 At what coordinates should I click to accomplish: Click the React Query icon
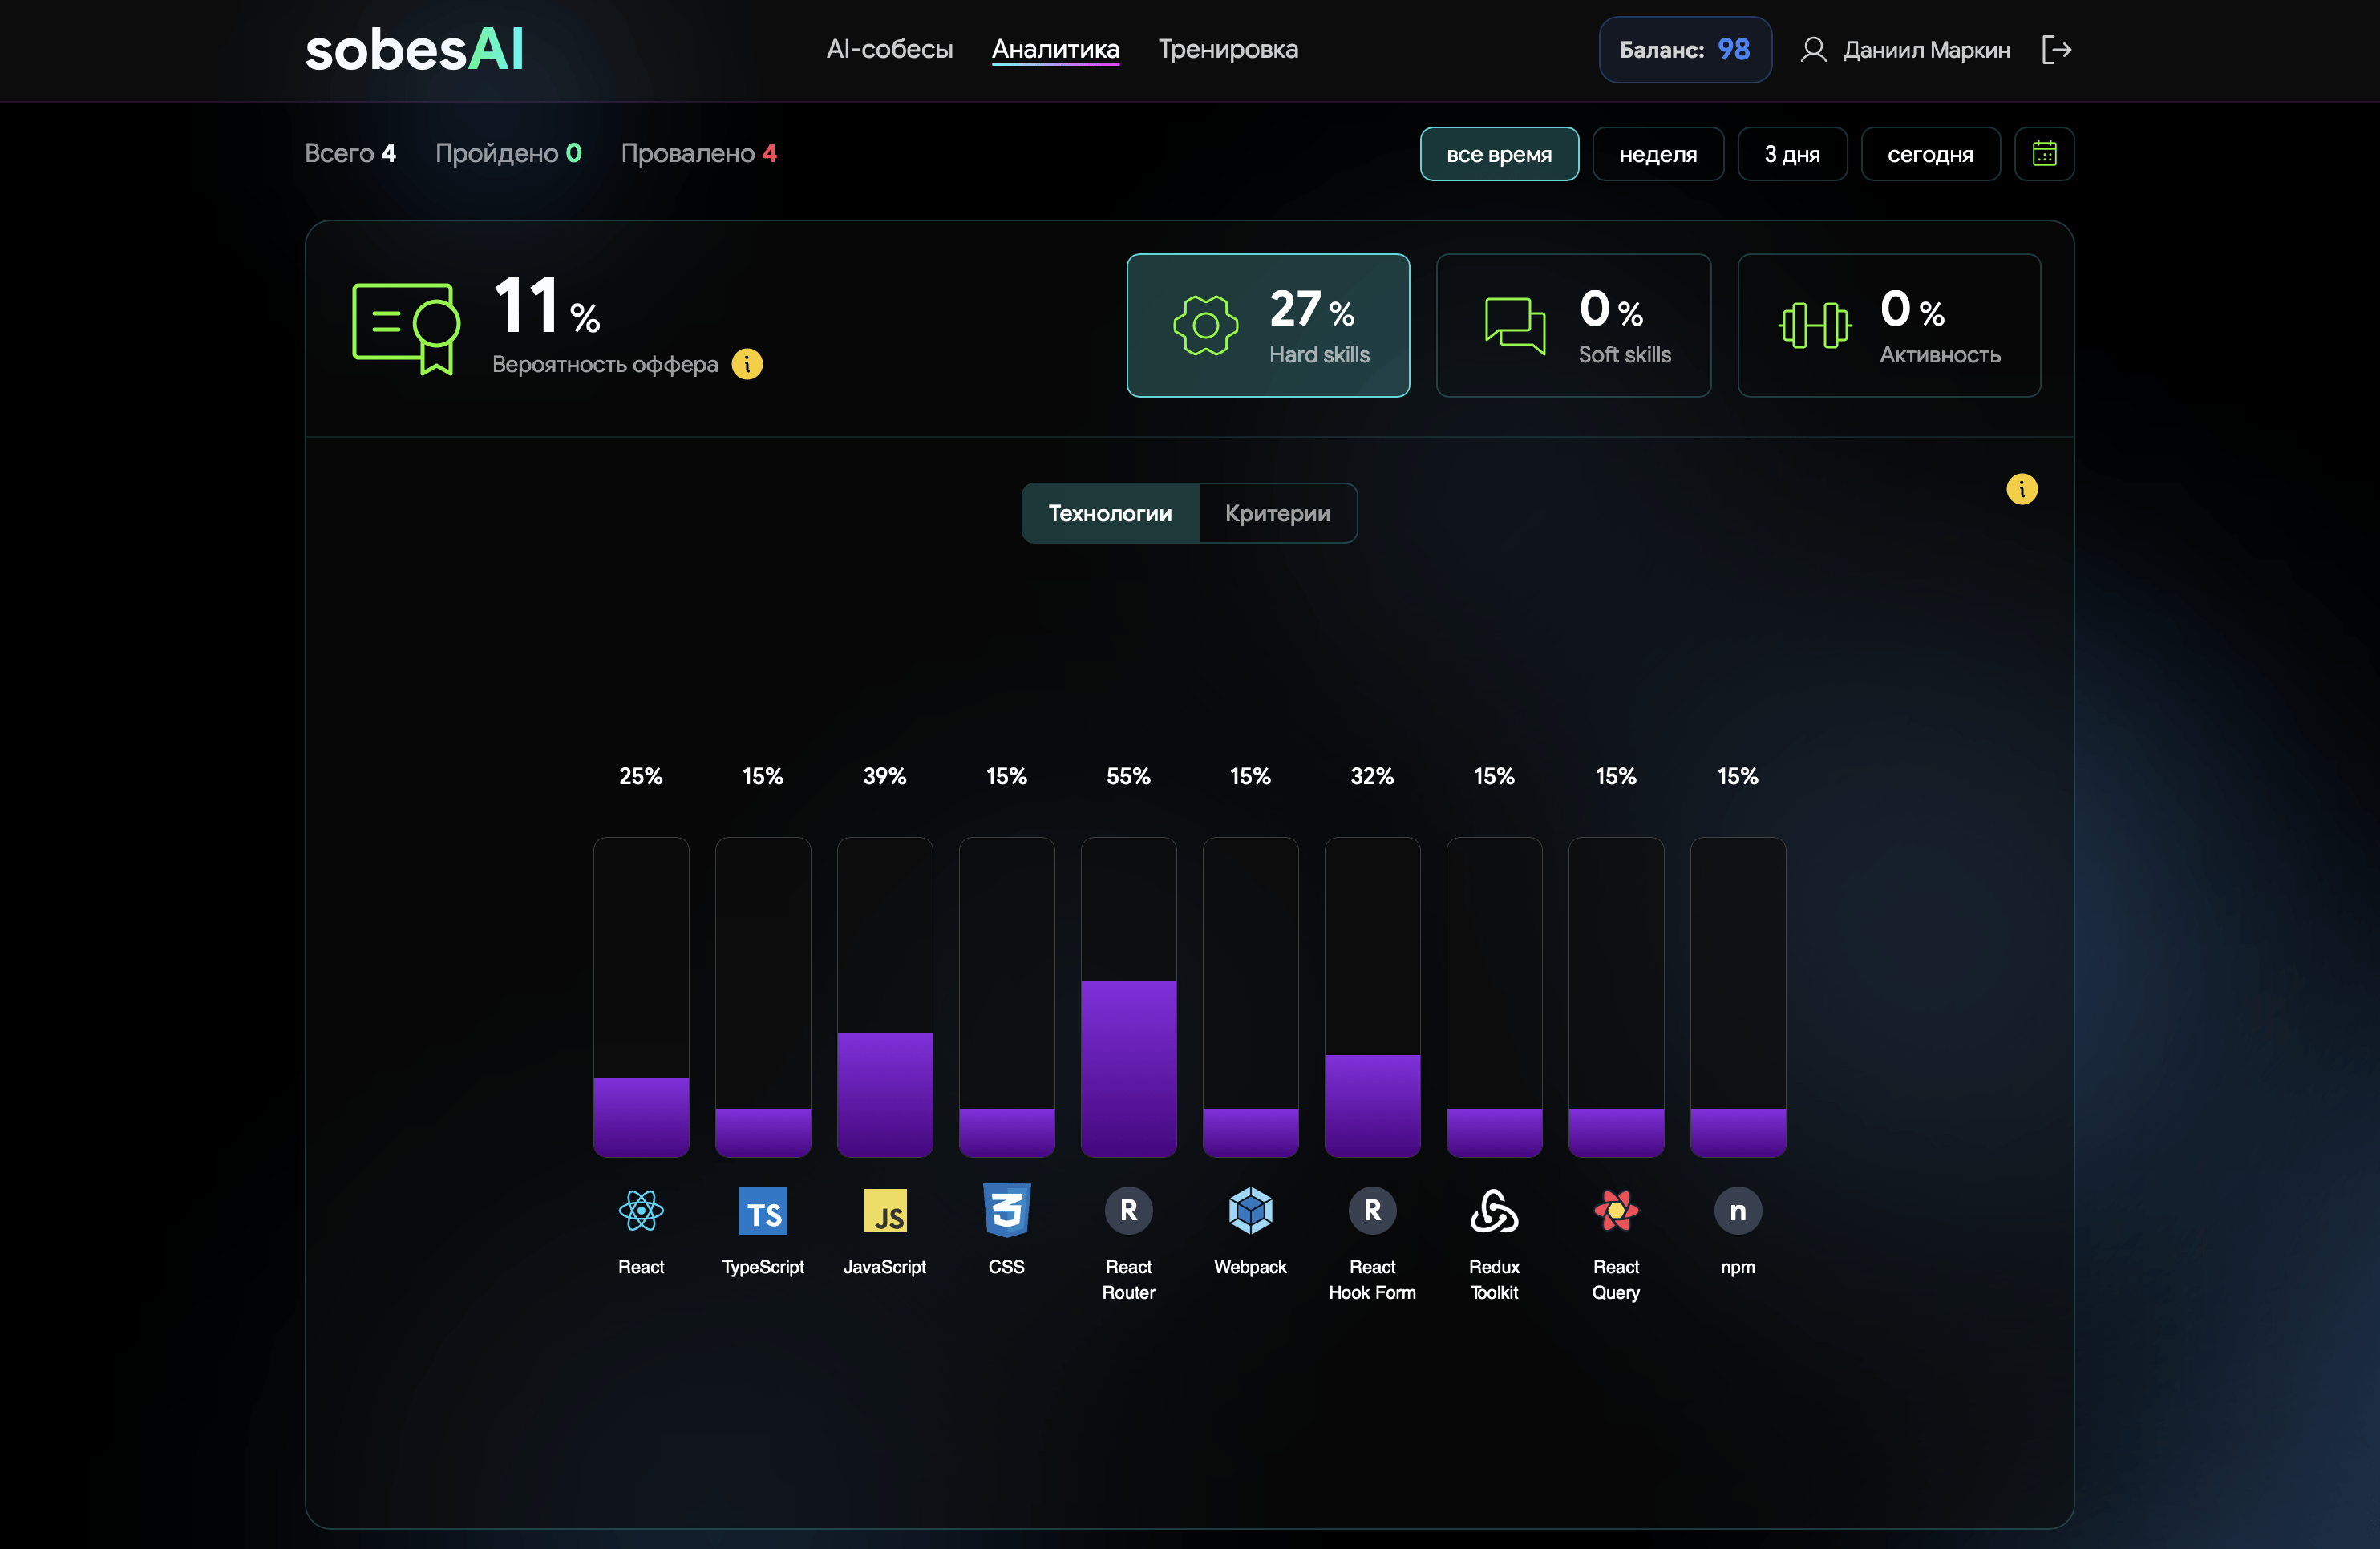click(1615, 1211)
